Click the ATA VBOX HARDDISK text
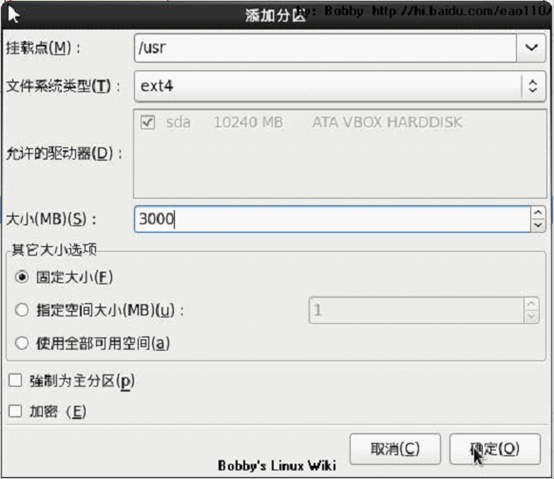The image size is (554, 479). (x=387, y=123)
